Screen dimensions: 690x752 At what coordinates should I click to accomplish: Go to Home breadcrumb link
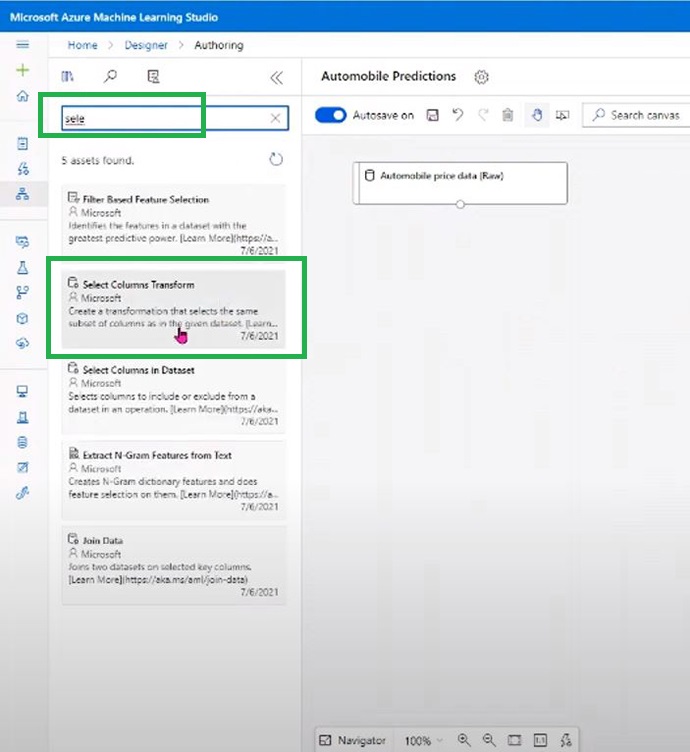click(x=82, y=45)
